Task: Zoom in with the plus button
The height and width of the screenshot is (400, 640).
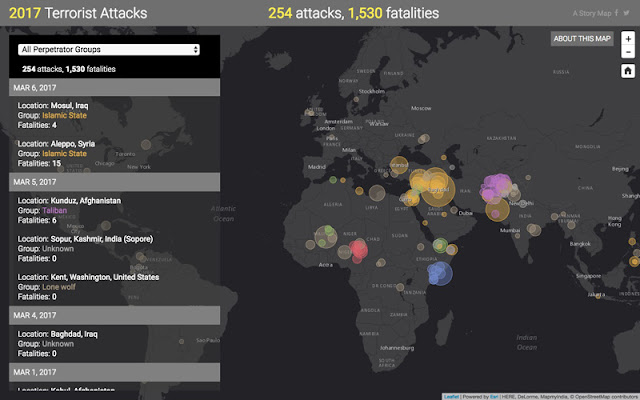Action: pyautogui.click(x=628, y=38)
